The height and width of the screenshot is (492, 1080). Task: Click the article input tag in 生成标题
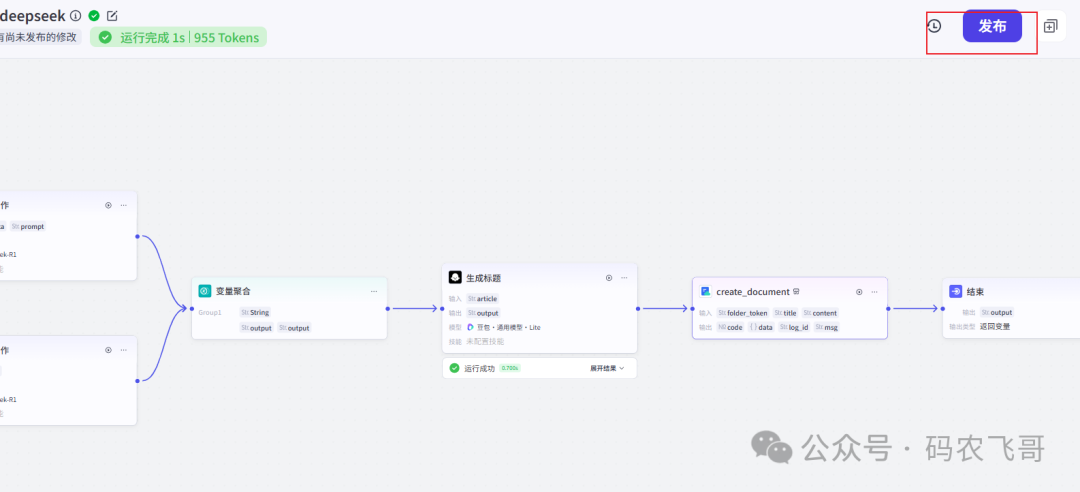(482, 298)
